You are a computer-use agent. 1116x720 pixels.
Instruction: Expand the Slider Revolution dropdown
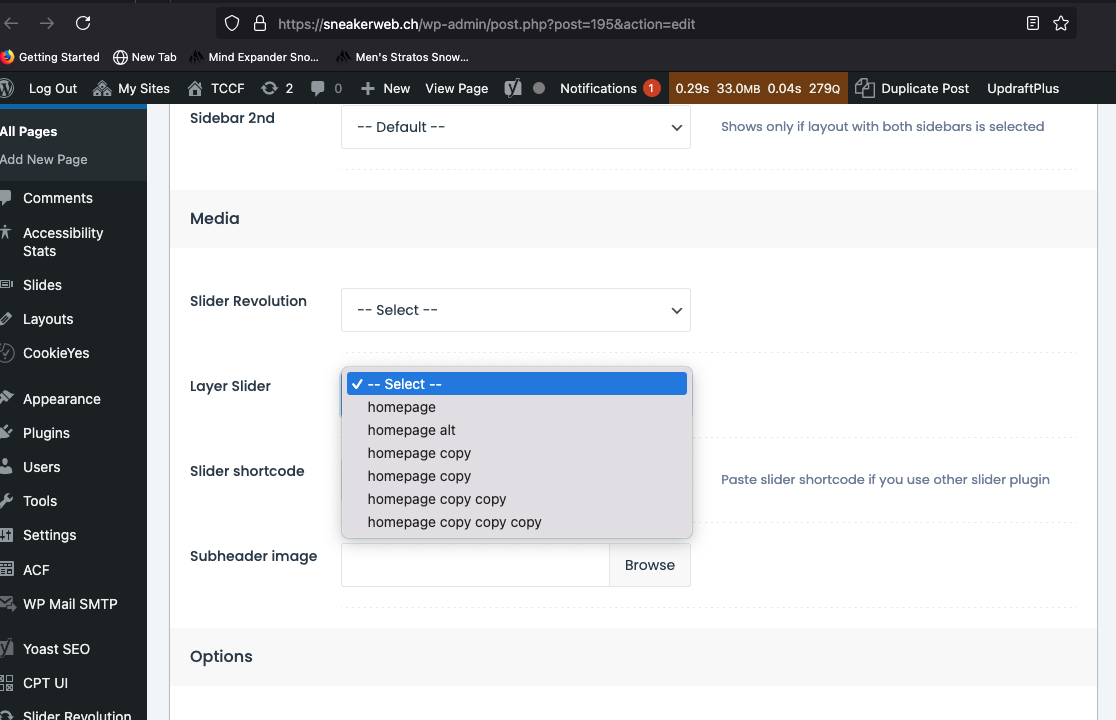[515, 310]
